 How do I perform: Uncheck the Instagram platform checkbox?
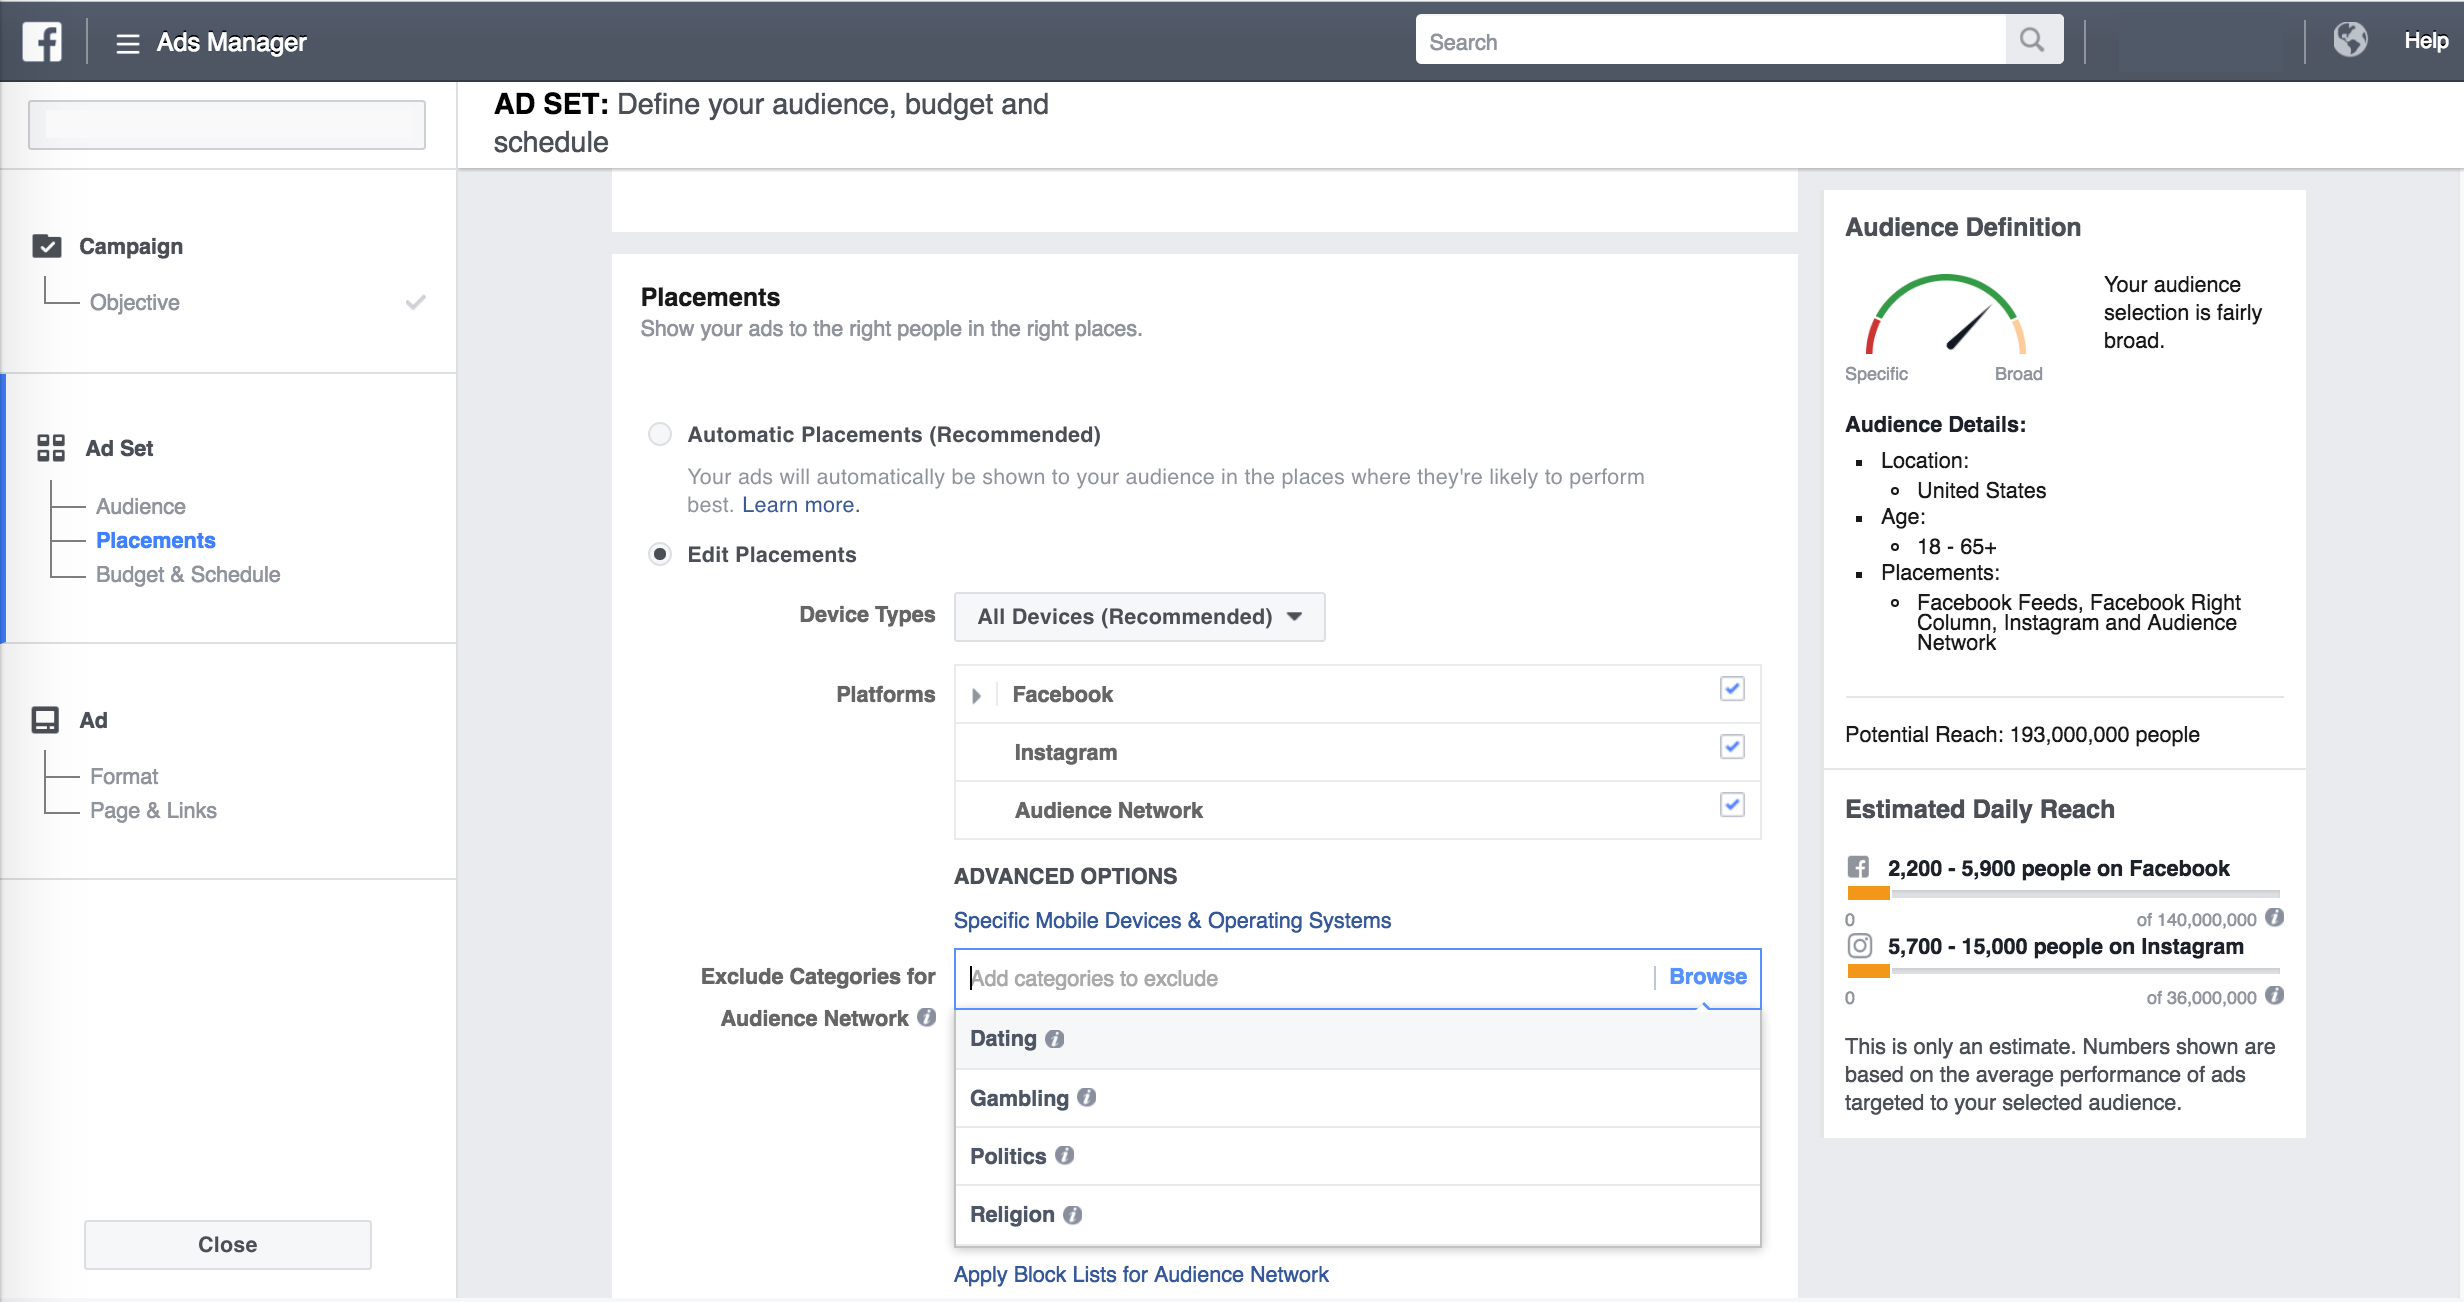[x=1732, y=747]
